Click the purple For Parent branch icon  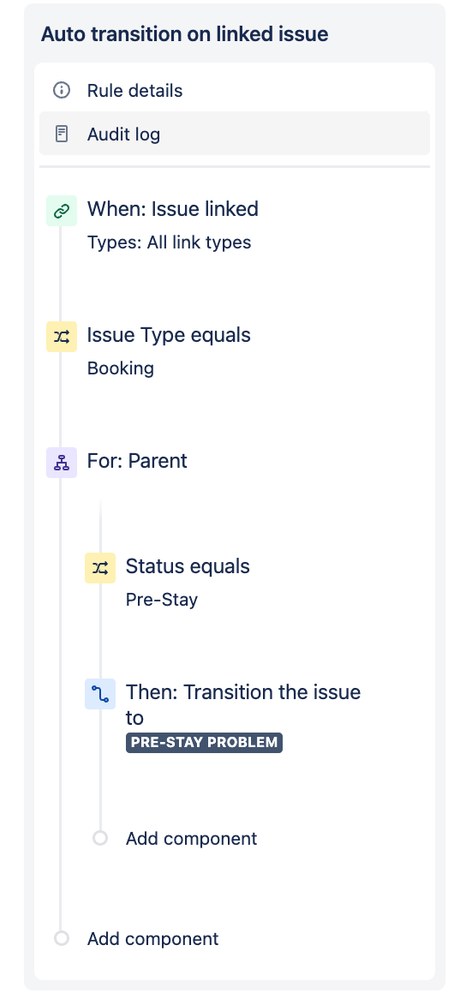coord(61,463)
